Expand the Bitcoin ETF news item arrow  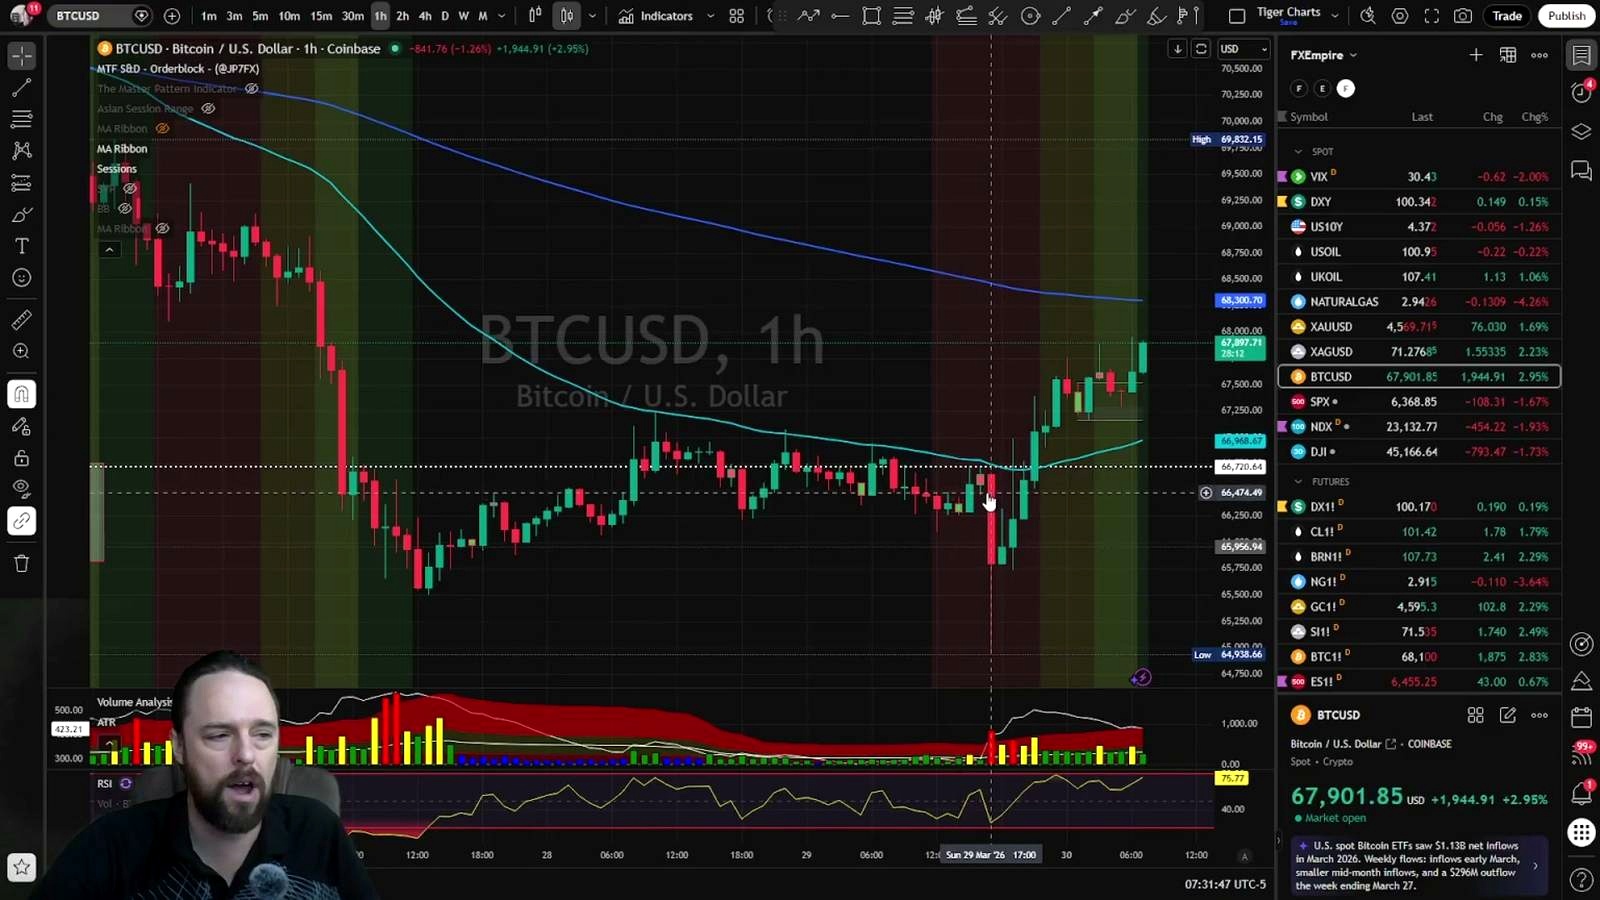pyautogui.click(x=1535, y=866)
